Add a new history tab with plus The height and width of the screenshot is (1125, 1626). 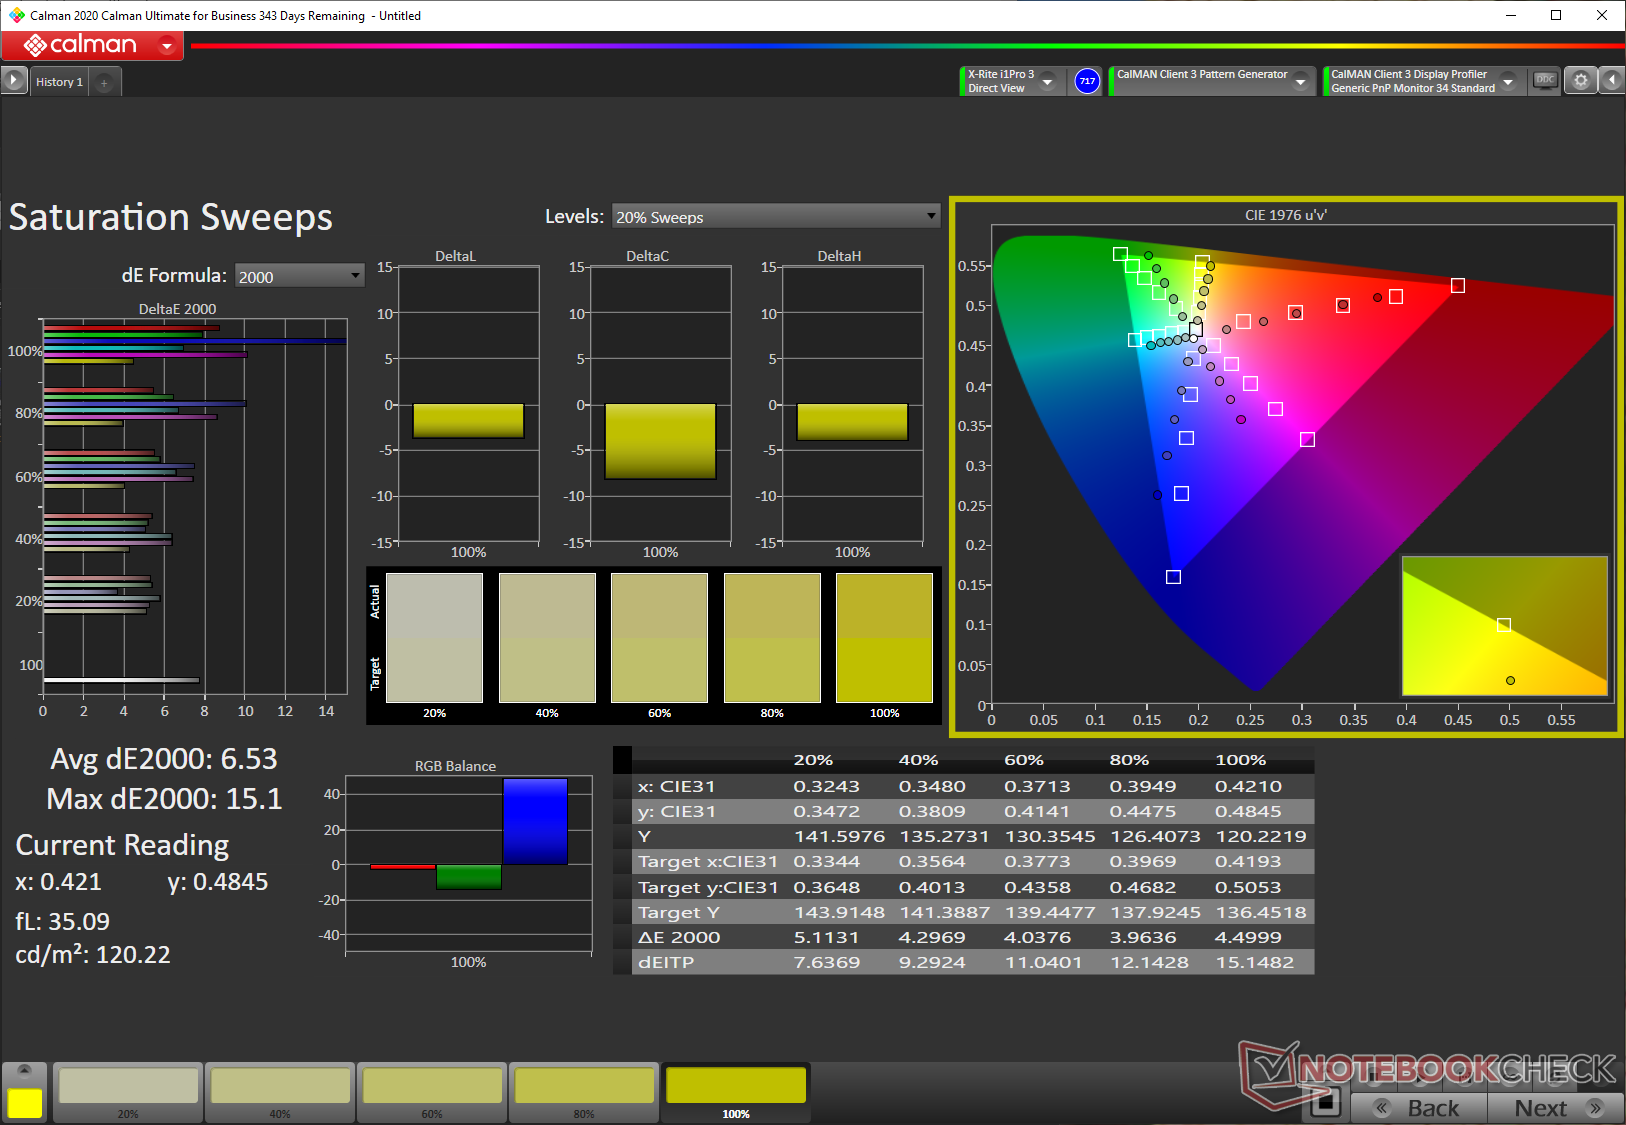pyautogui.click(x=104, y=82)
